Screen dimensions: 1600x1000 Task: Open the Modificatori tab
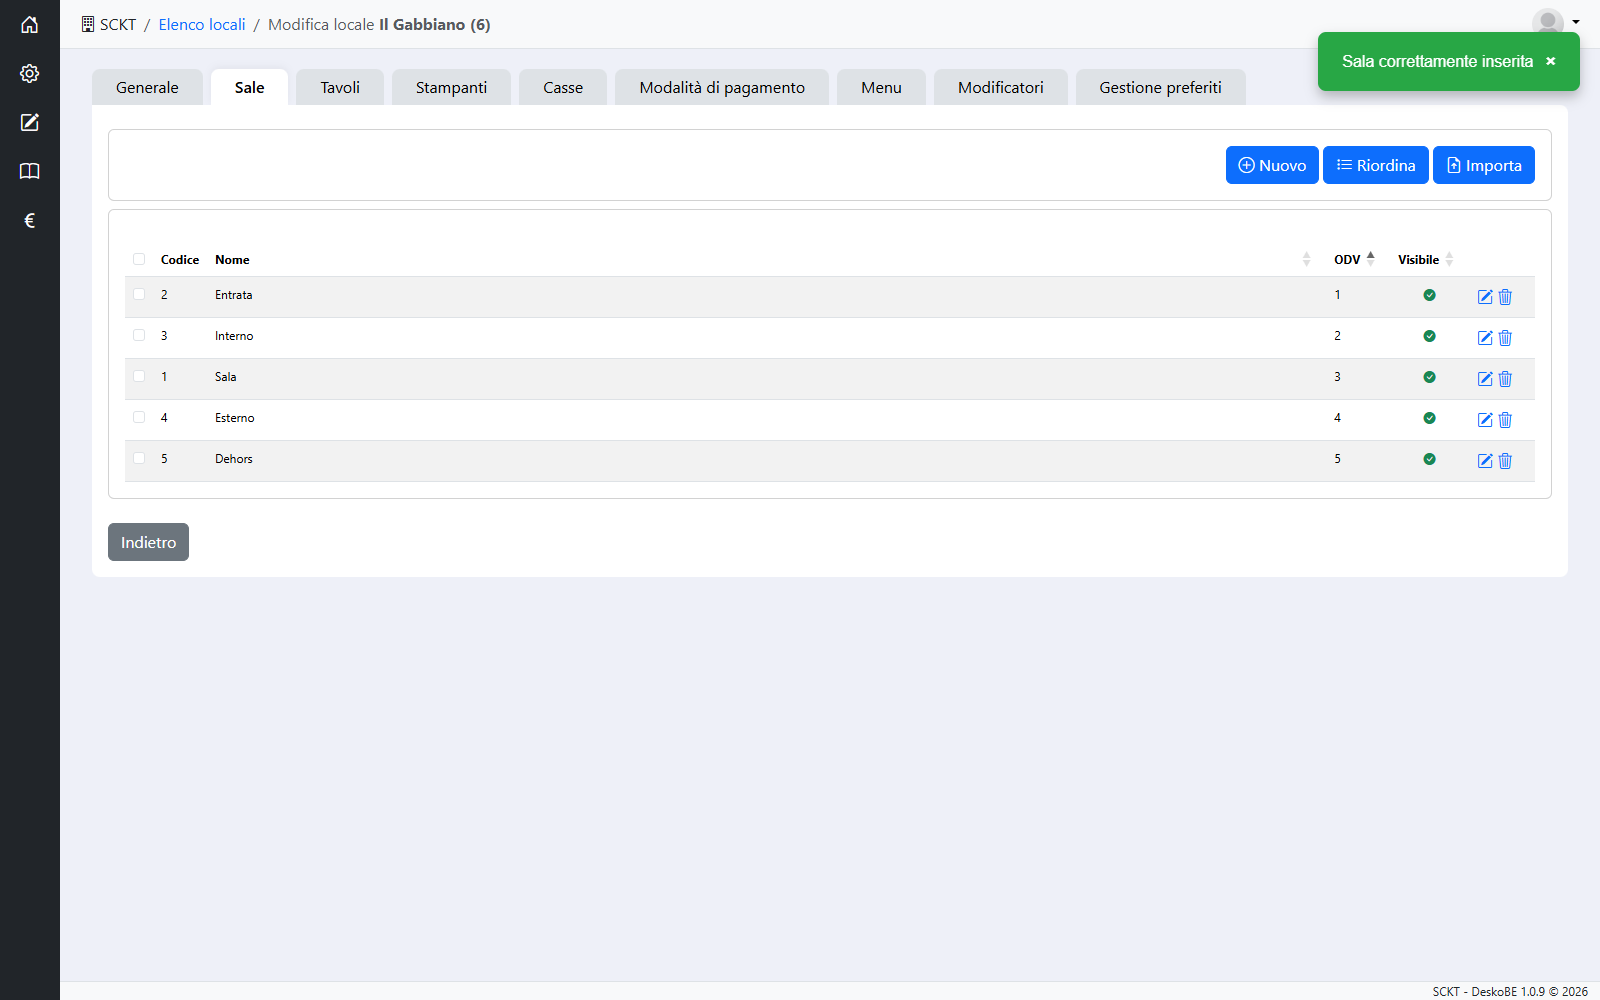(x=1001, y=87)
